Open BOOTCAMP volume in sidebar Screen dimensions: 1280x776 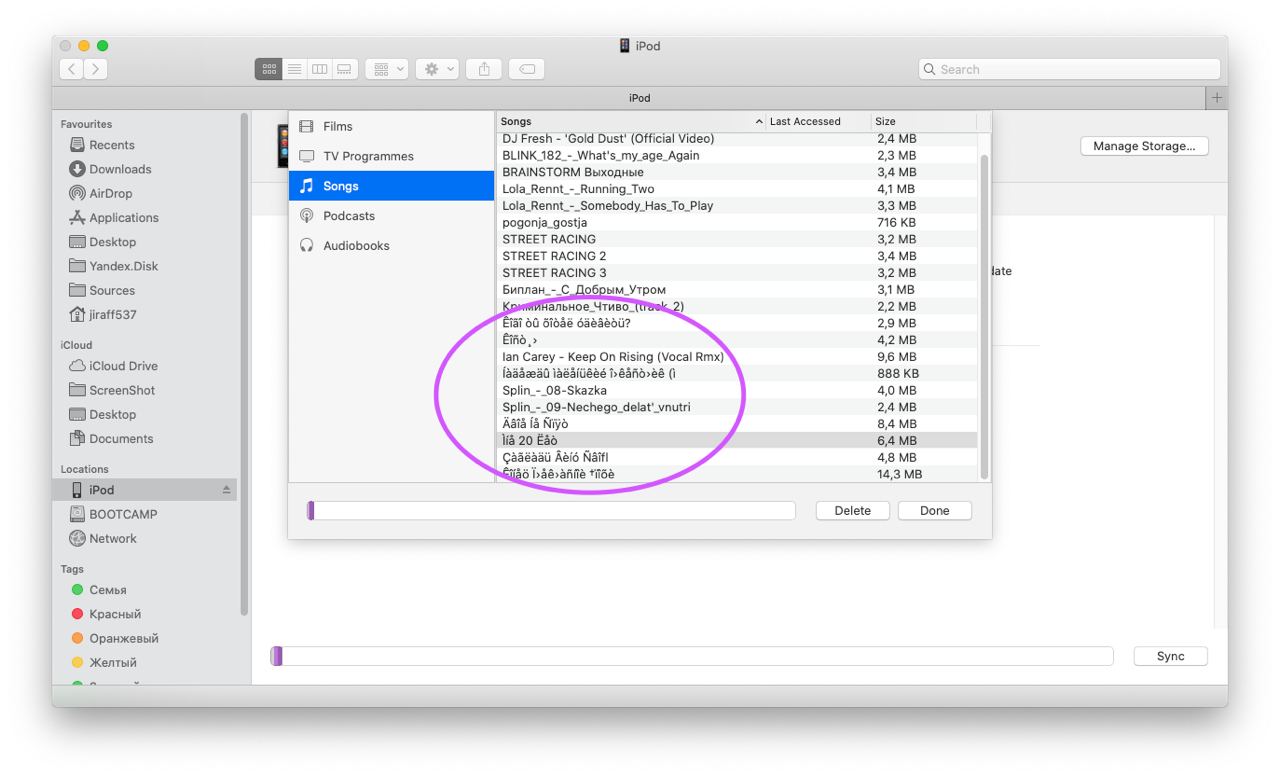(x=123, y=514)
